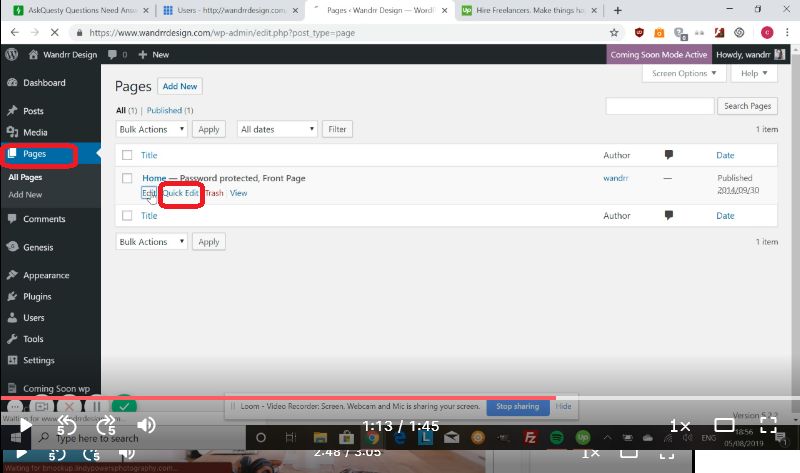800x473 pixels.
Task: Click Stop sharing in Loom bar
Action: tap(517, 406)
